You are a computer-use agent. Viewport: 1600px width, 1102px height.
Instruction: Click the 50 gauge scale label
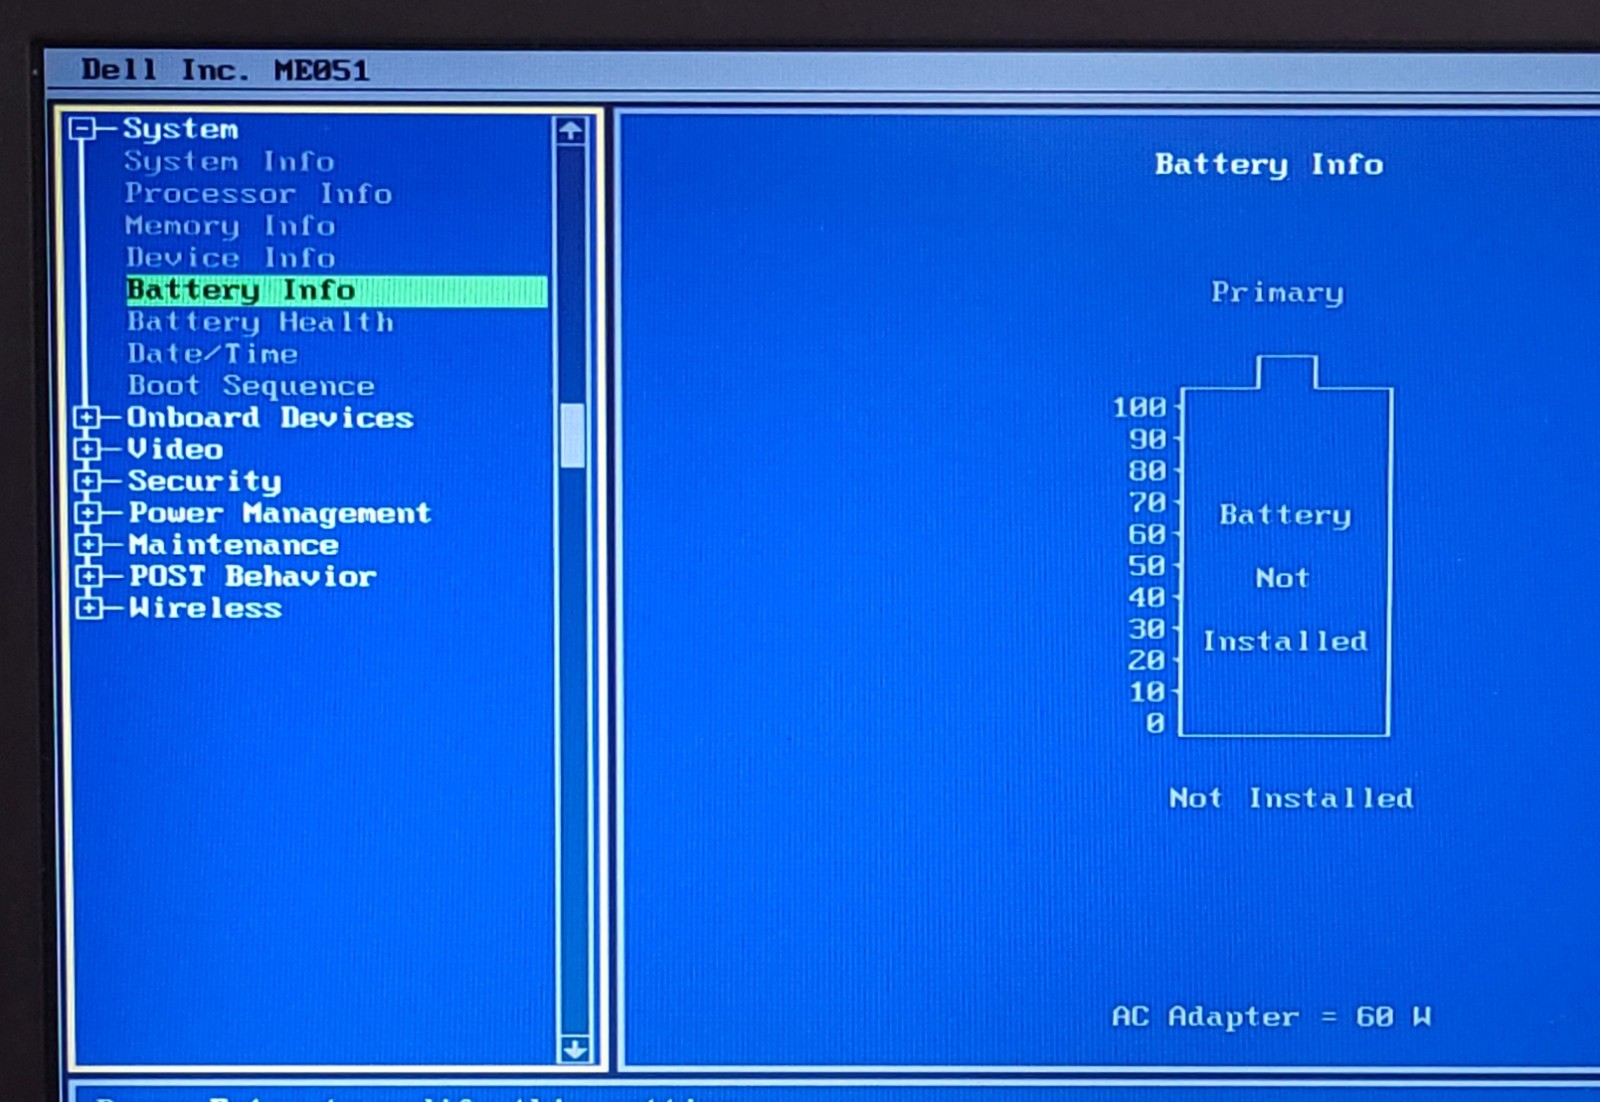tap(1147, 565)
